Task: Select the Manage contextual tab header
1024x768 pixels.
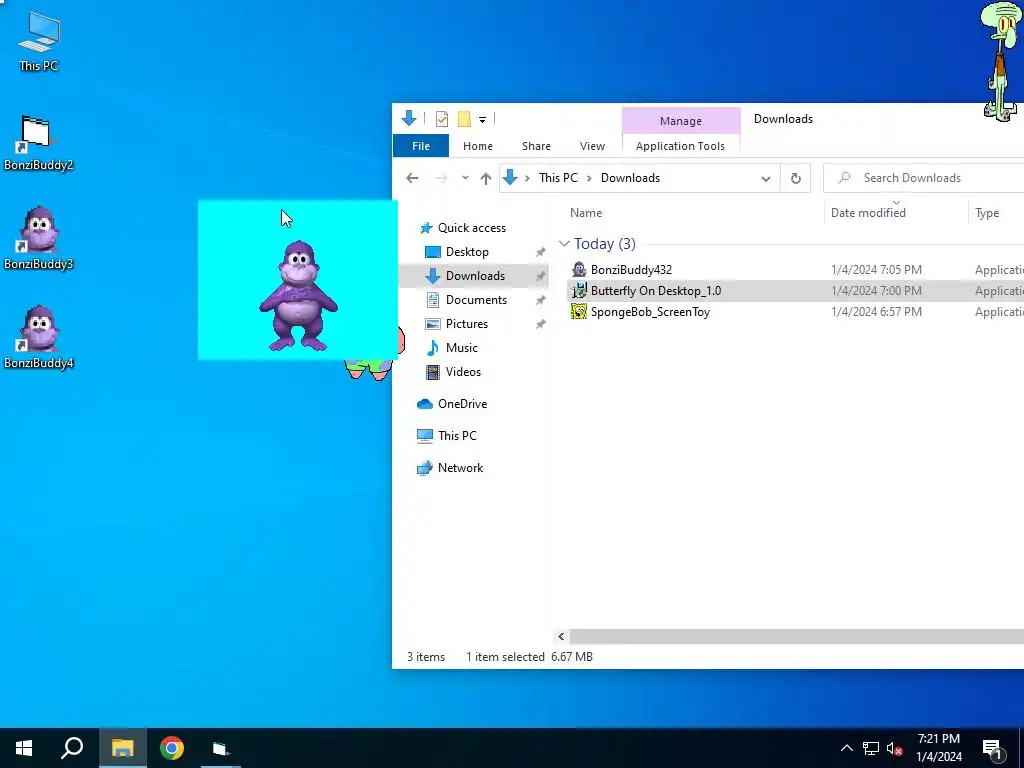Action: [x=680, y=121]
